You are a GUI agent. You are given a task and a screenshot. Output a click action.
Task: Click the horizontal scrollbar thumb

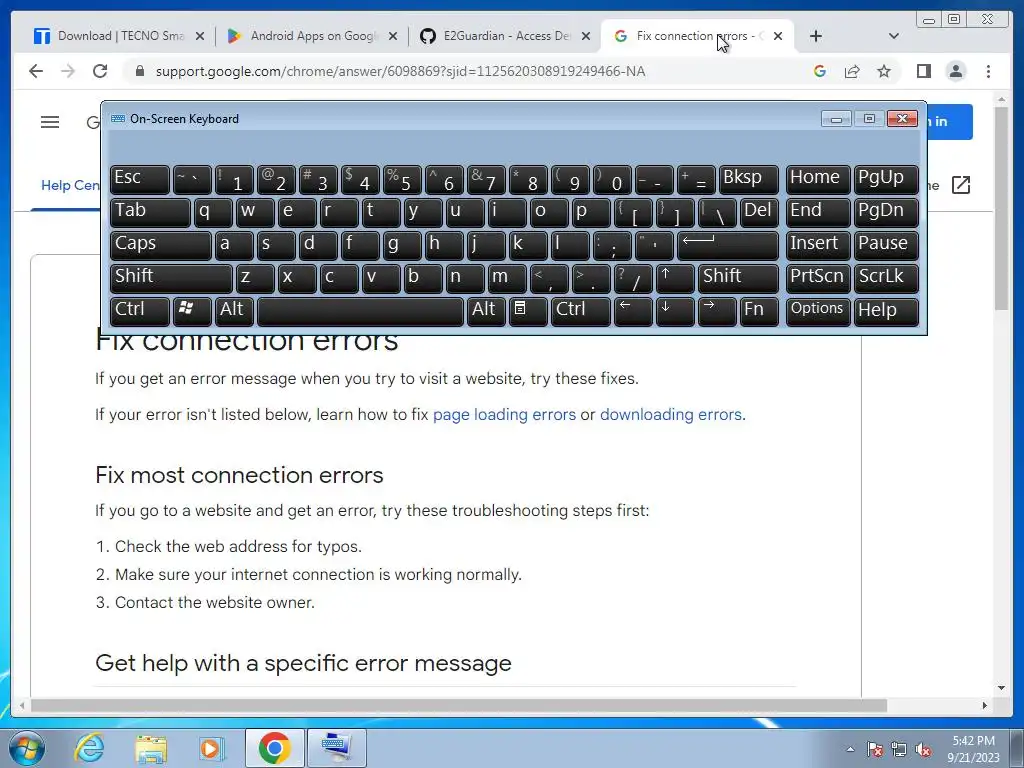coord(458,706)
